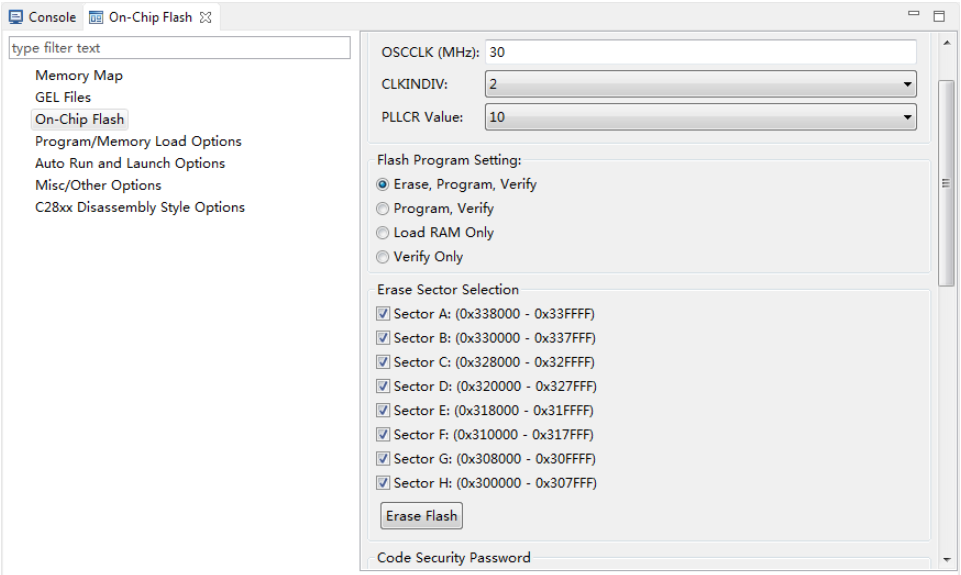Open Program/Memory Load Options
The width and height of the screenshot is (961, 575).
(138, 142)
